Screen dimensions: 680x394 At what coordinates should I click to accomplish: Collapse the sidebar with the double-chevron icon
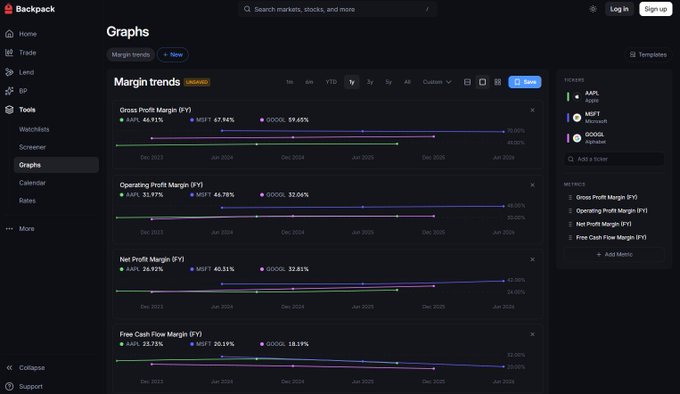click(x=9, y=368)
